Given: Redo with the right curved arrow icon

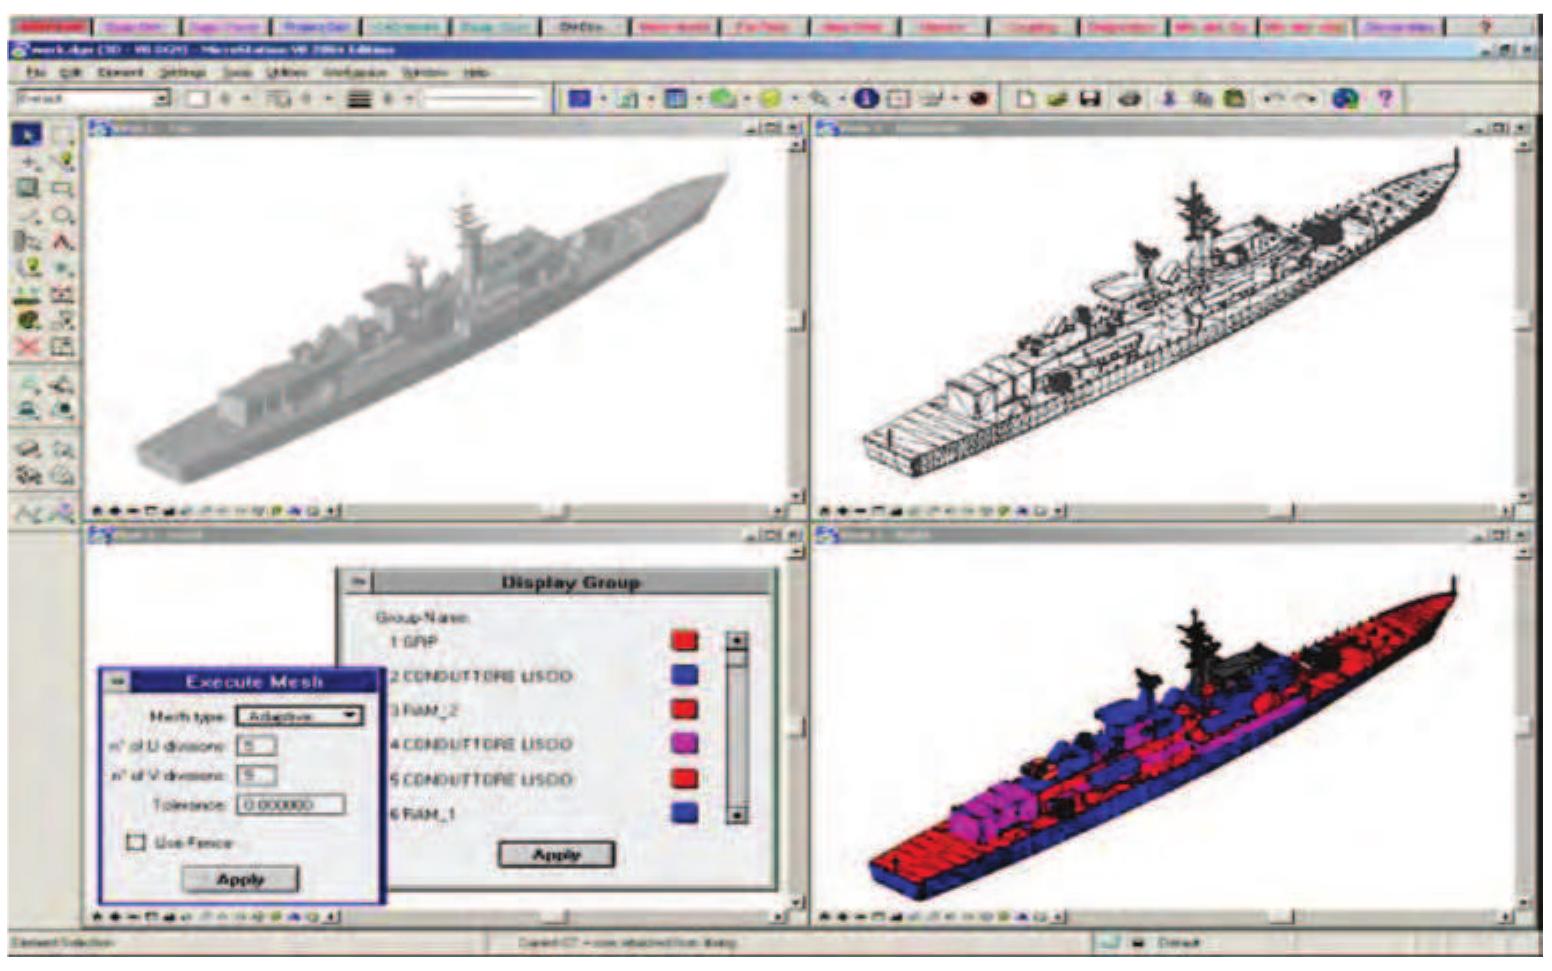Looking at the screenshot, I should pyautogui.click(x=1305, y=98).
